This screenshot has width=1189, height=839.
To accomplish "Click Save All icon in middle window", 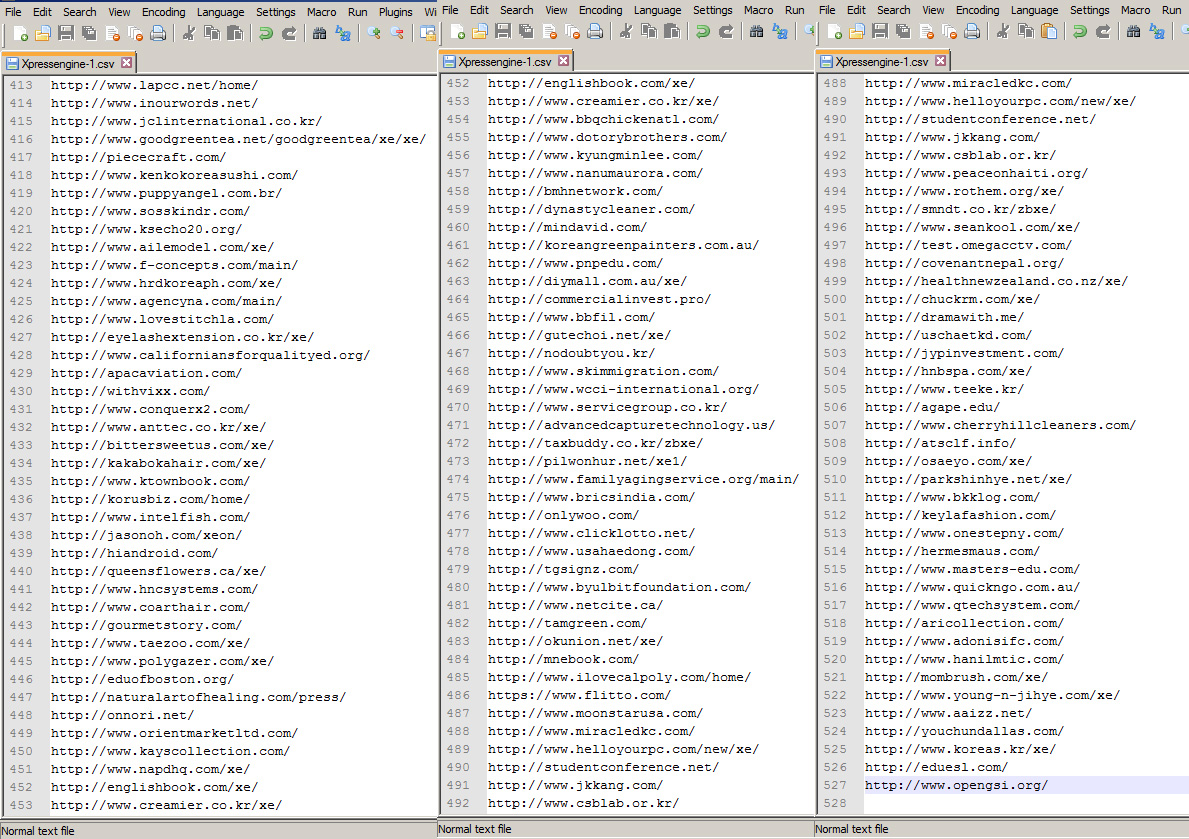I will (525, 31).
